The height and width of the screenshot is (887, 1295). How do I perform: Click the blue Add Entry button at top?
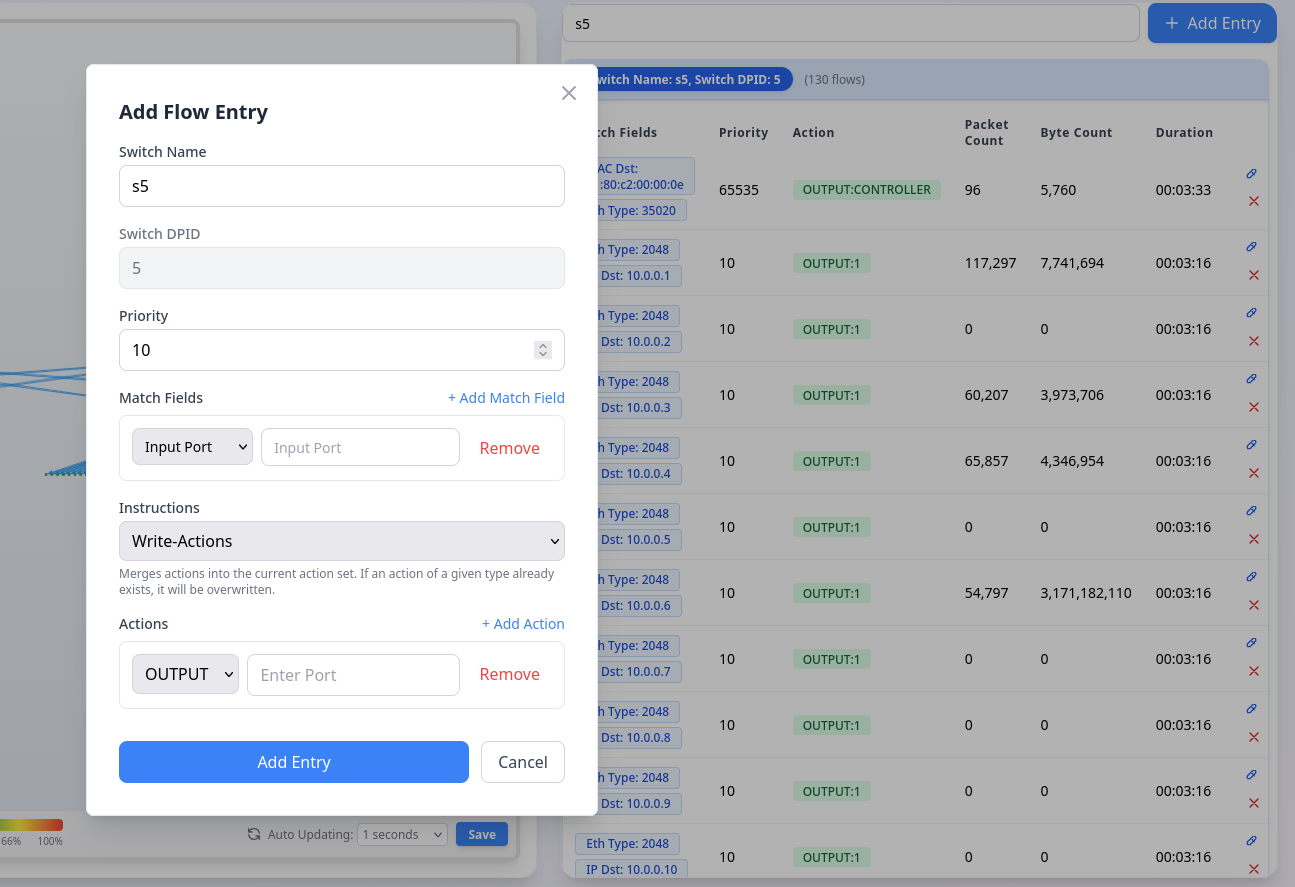coord(1212,22)
